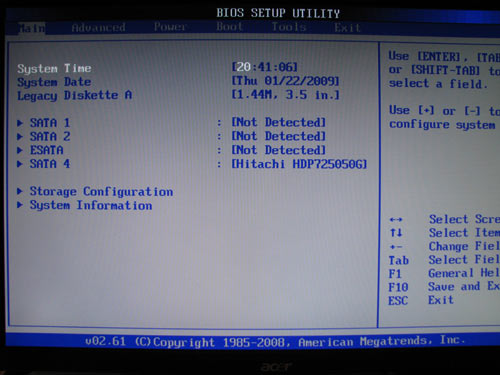Viewport: 500px width, 375px height.
Task: Select ESATA Not Detected value
Action: [278, 150]
